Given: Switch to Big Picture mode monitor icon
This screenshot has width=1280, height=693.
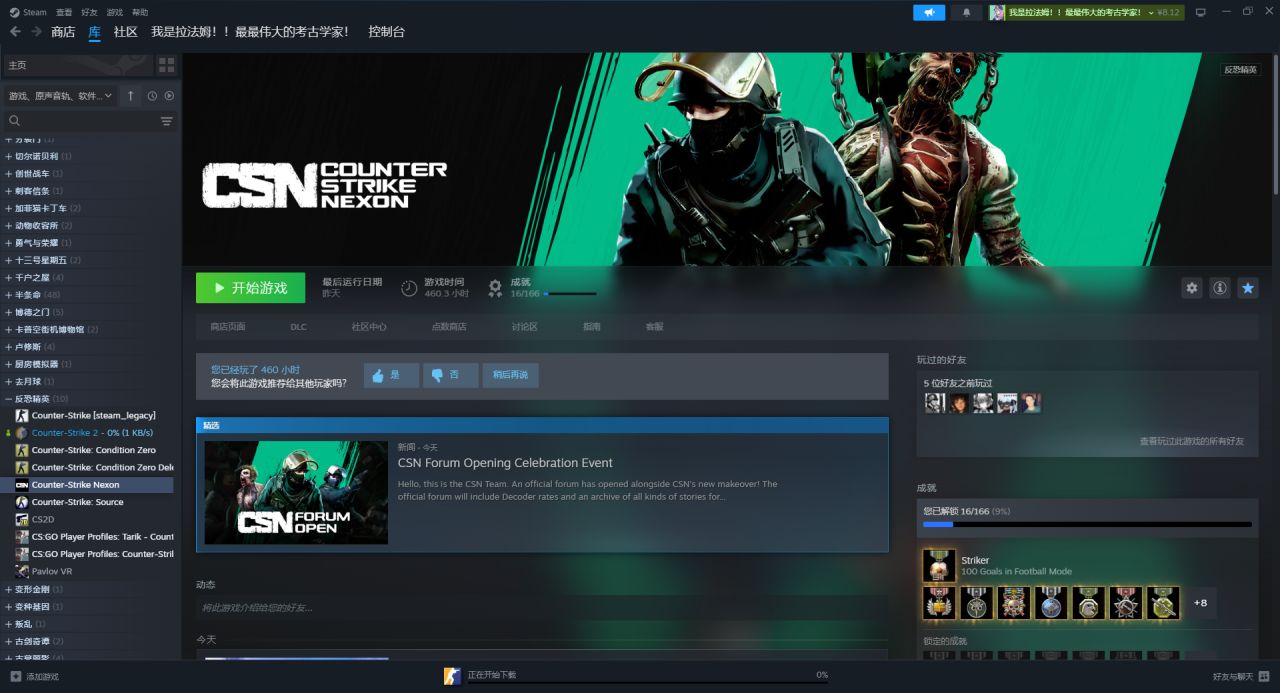Looking at the screenshot, I should pyautogui.click(x=1200, y=12).
